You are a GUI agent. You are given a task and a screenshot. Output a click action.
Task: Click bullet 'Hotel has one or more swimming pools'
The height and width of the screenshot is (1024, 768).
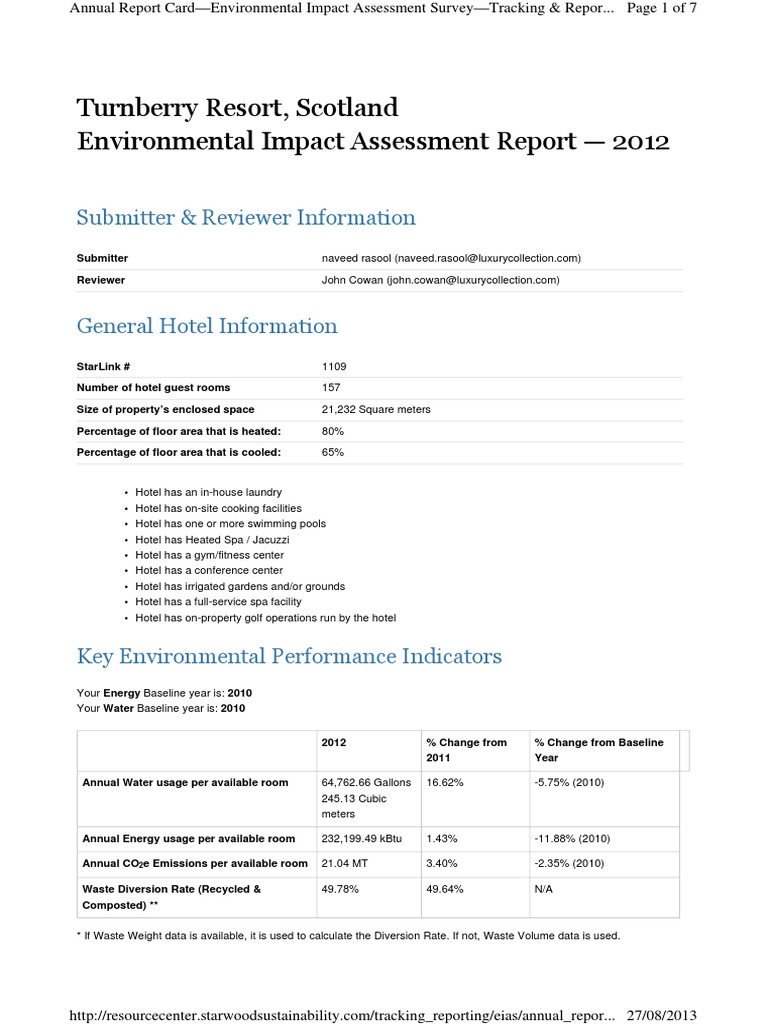pyautogui.click(x=231, y=524)
